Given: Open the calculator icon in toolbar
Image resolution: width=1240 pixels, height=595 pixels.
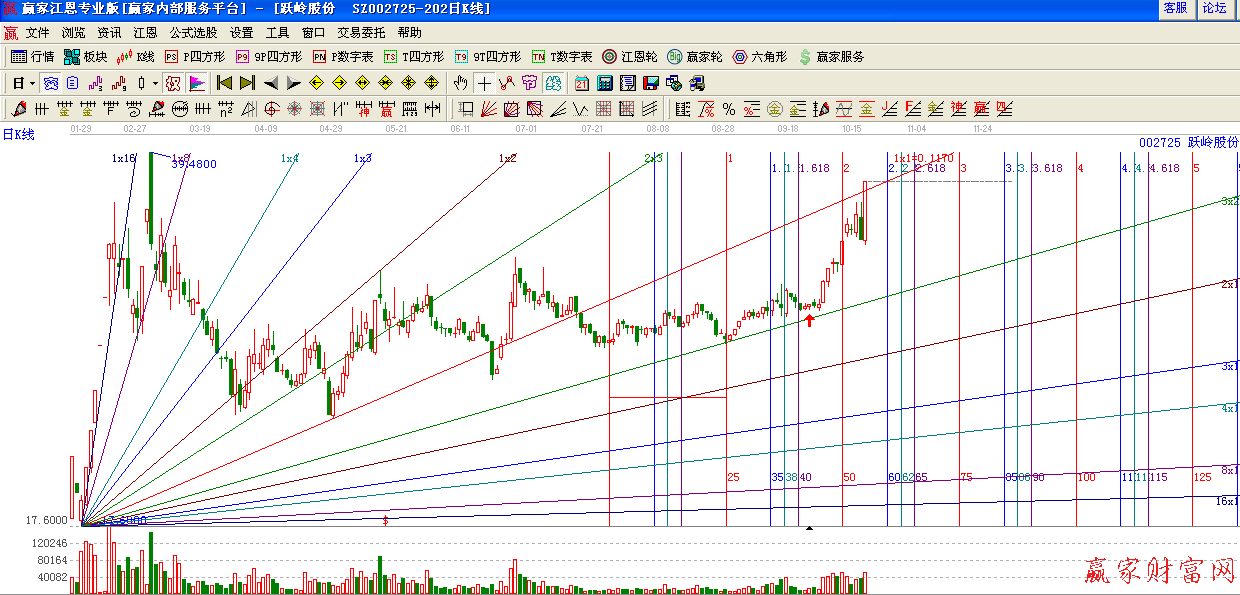Looking at the screenshot, I should tap(605, 83).
